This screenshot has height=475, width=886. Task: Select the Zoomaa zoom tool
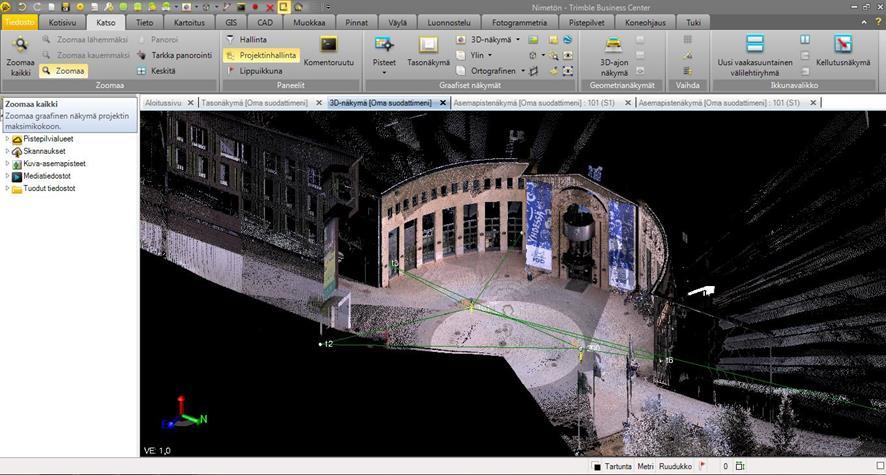coord(63,71)
